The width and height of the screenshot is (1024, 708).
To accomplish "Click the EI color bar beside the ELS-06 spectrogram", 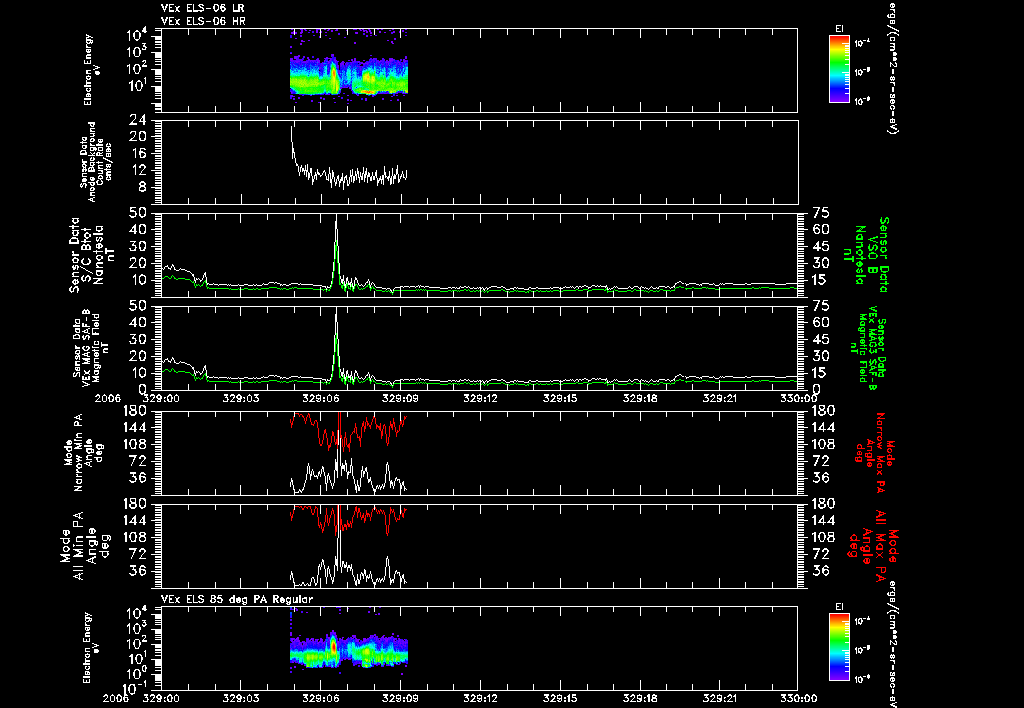I will coord(839,69).
